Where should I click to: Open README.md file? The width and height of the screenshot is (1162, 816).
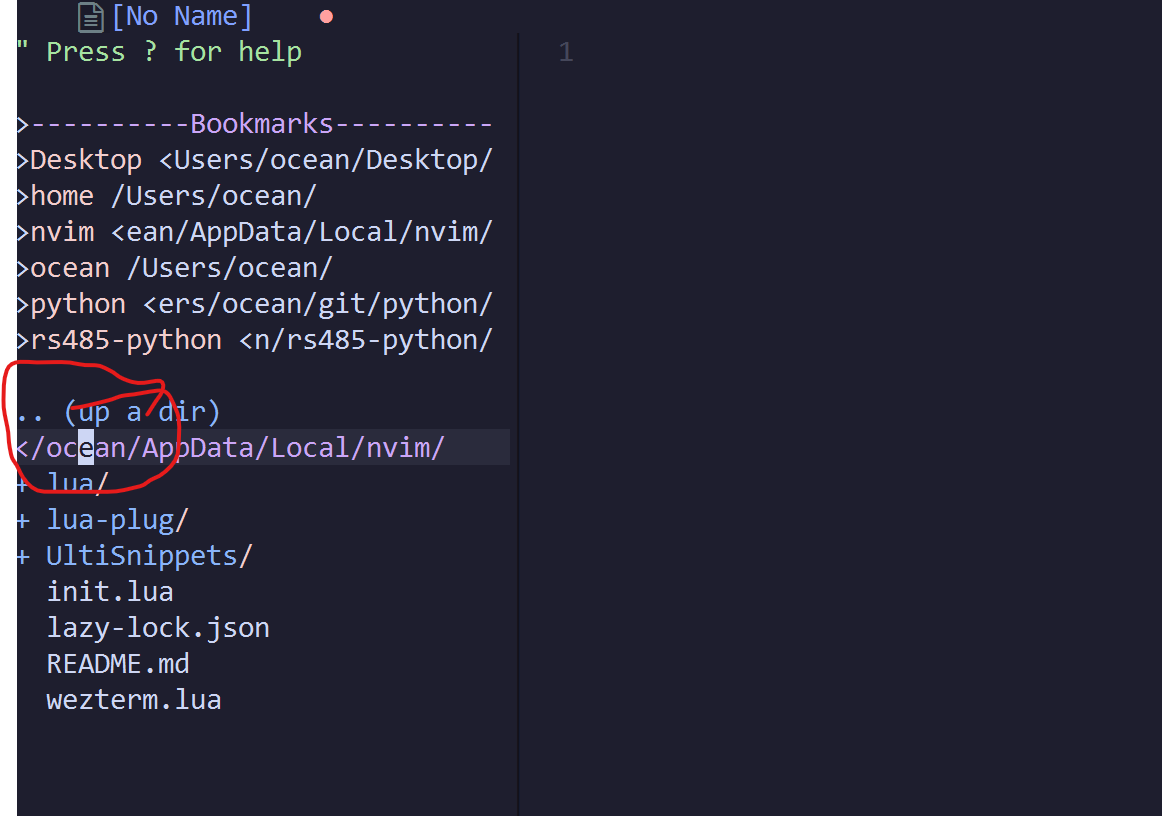118,663
